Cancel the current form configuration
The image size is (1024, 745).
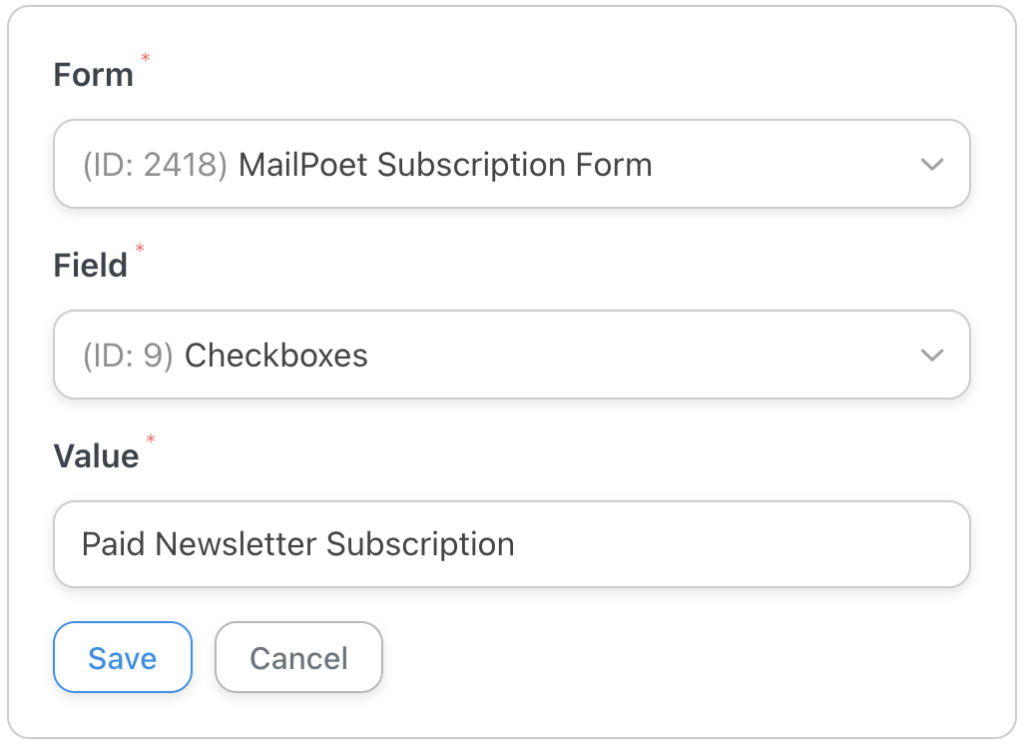coord(298,657)
